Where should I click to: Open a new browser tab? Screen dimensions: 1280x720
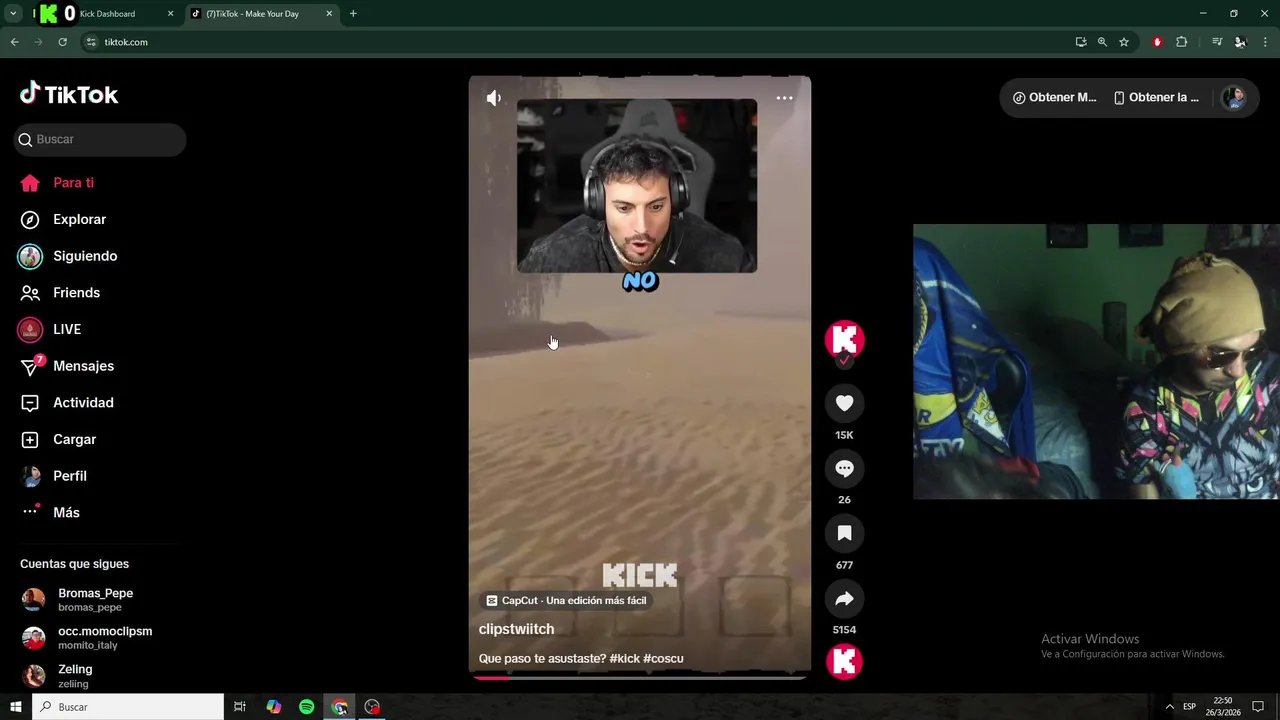coord(353,14)
